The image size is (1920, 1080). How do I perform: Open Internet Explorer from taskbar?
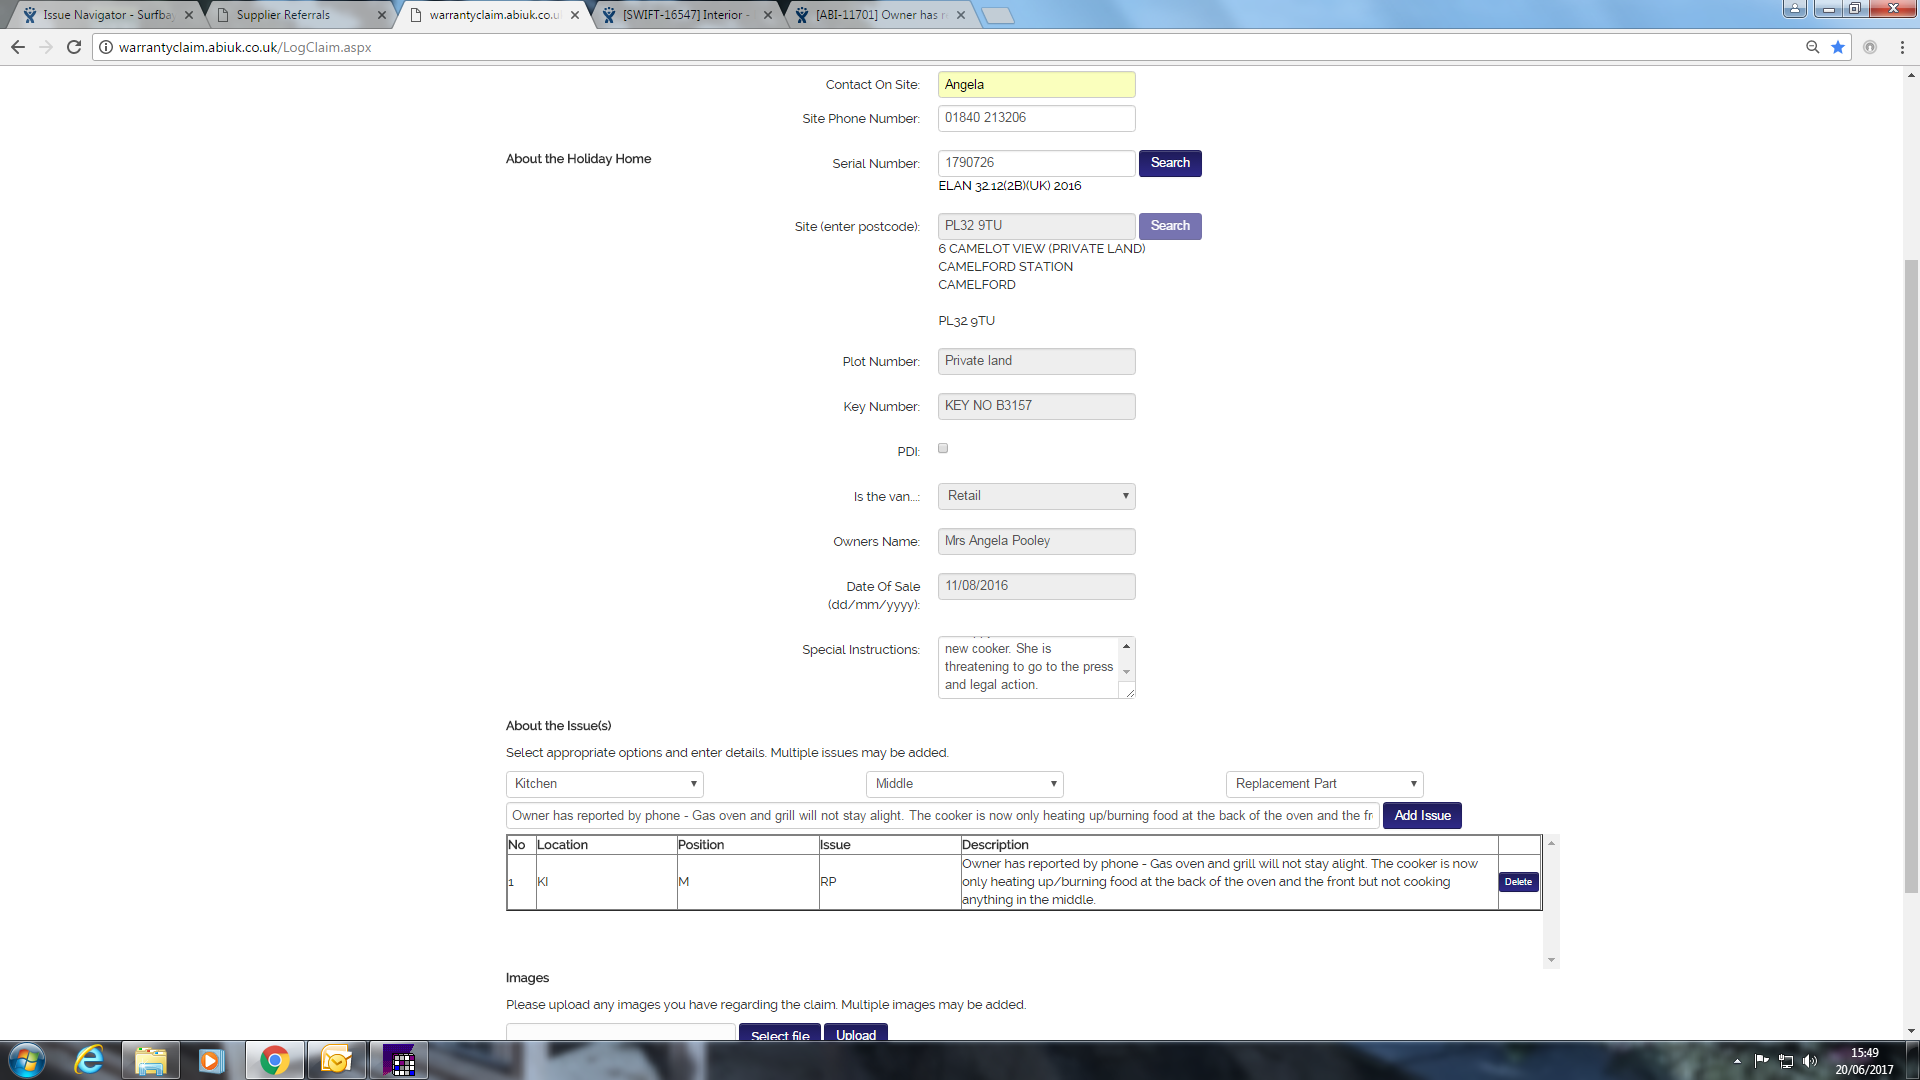coord(89,1060)
